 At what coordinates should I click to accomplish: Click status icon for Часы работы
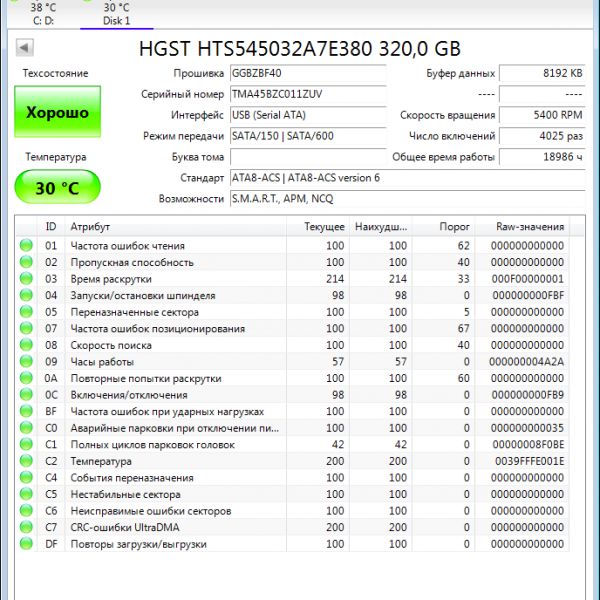click(26, 362)
